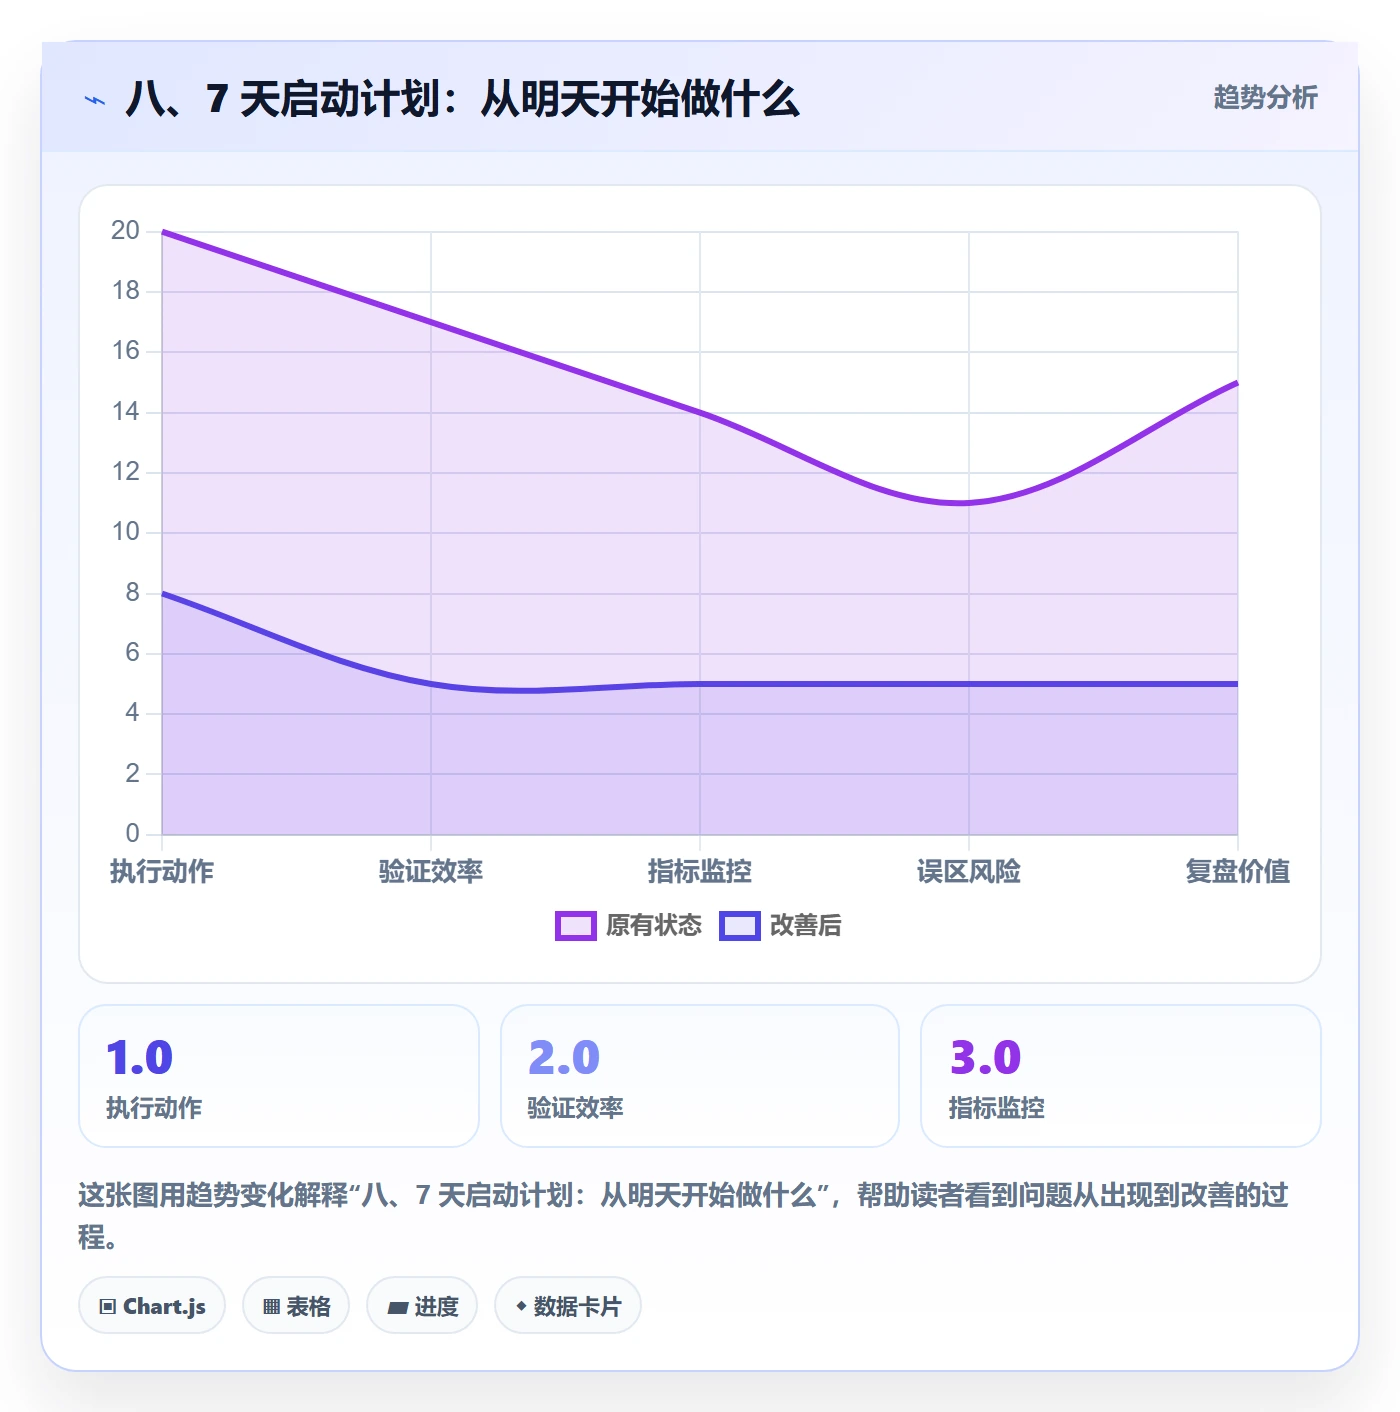Click the 趋势分析 label in header

coord(1265,97)
